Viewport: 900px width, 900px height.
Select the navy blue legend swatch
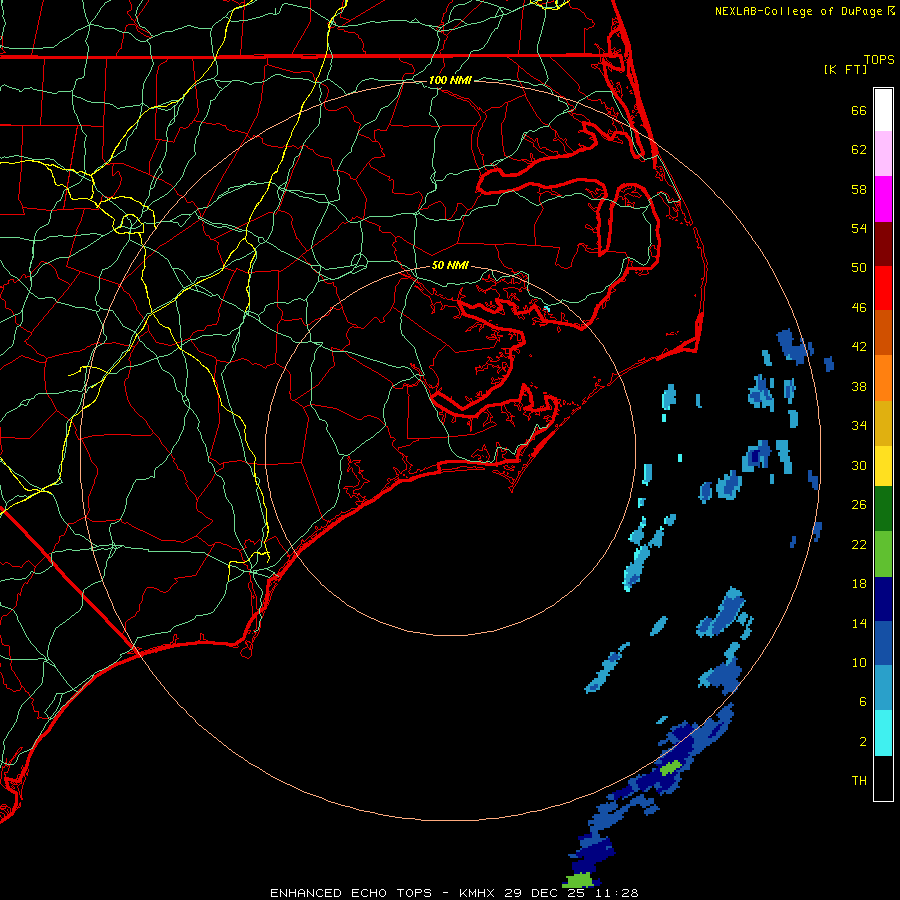point(883,599)
